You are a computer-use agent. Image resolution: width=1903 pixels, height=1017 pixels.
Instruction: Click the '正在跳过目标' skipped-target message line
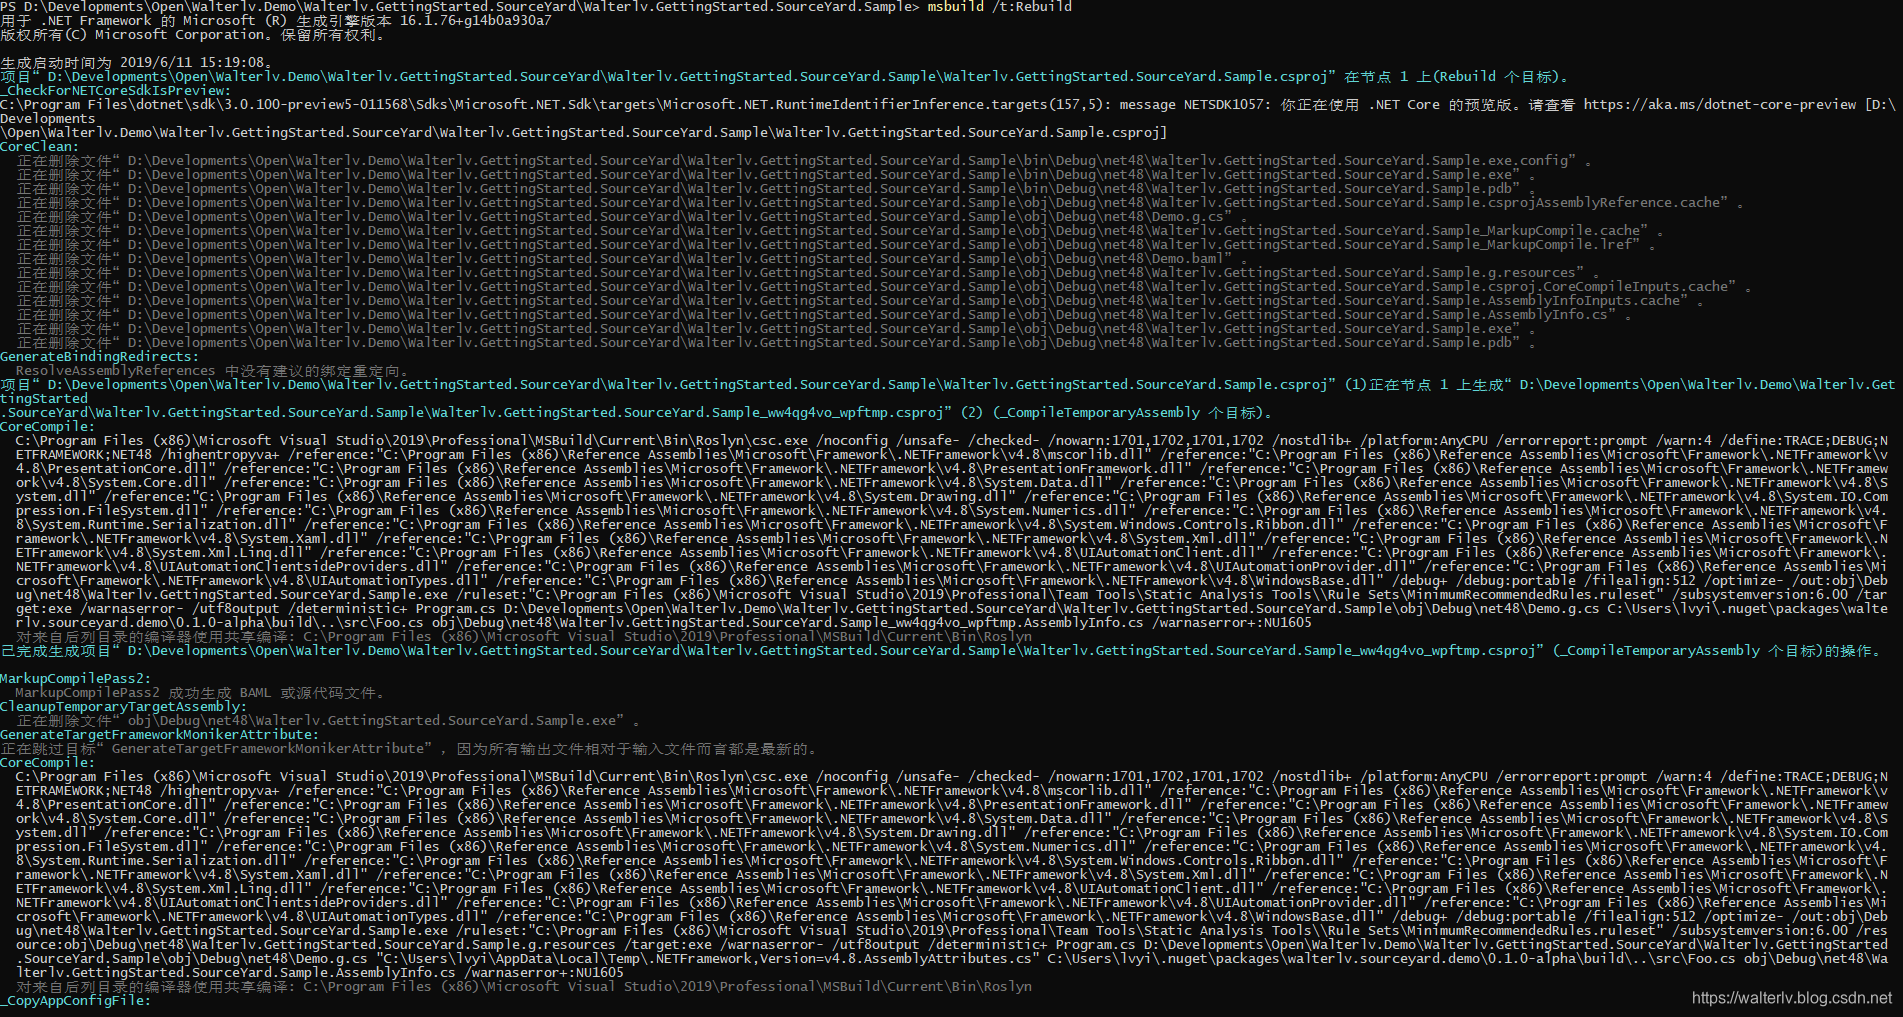click(x=412, y=748)
